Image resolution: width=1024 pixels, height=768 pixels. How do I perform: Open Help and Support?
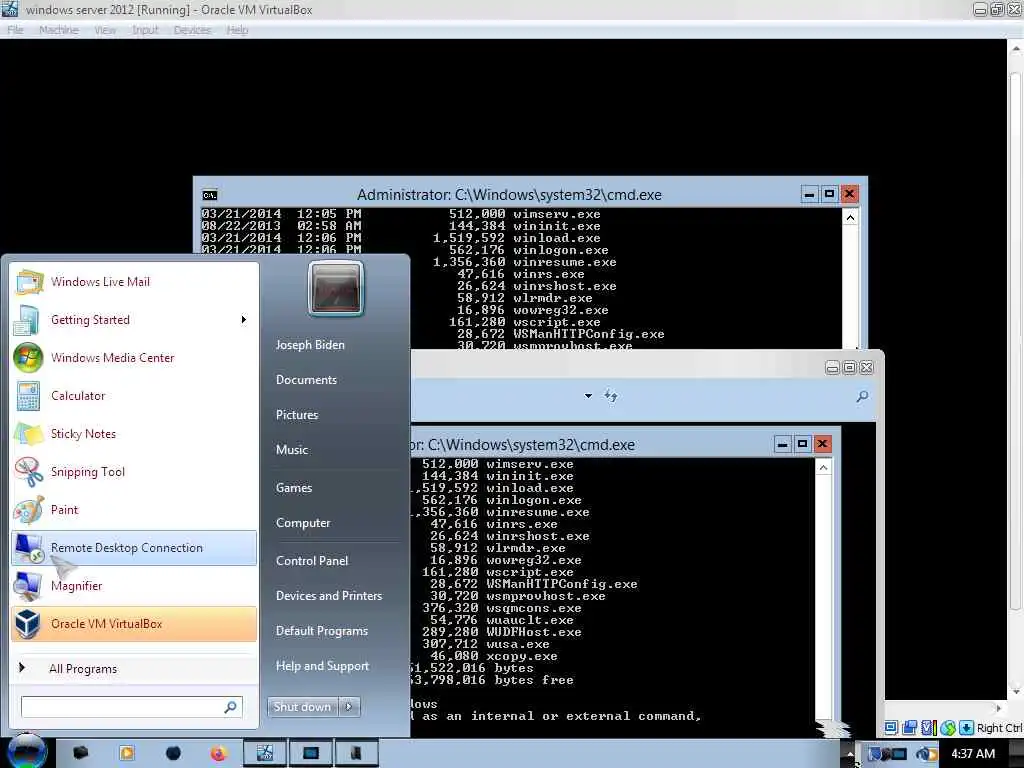323,665
